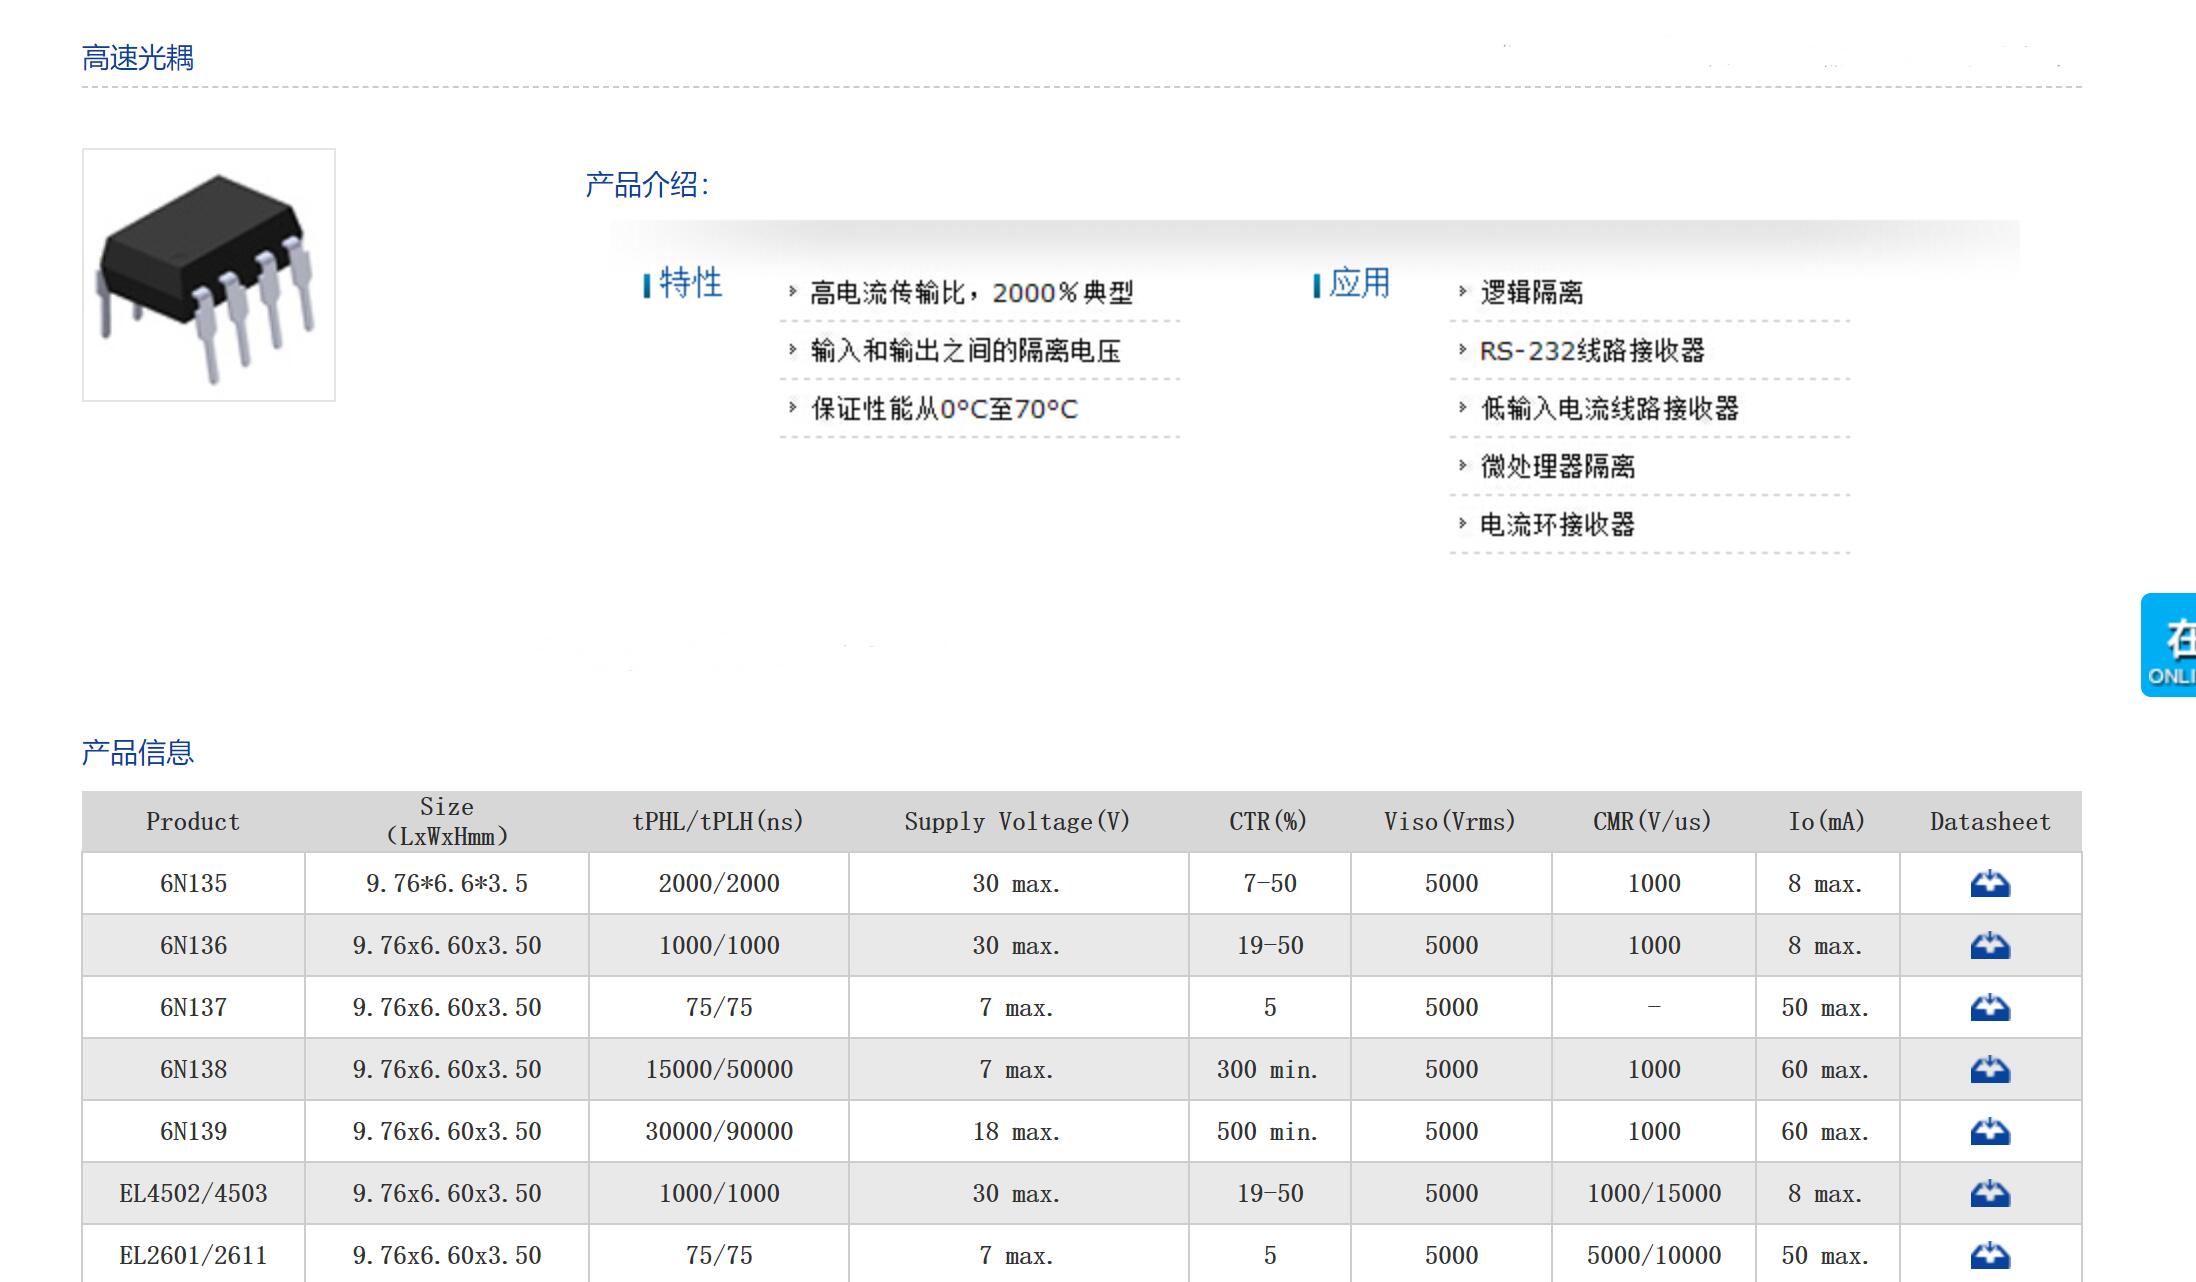2196x1282 pixels.
Task: Click the 6N137 product name
Action: [x=193, y=1008]
